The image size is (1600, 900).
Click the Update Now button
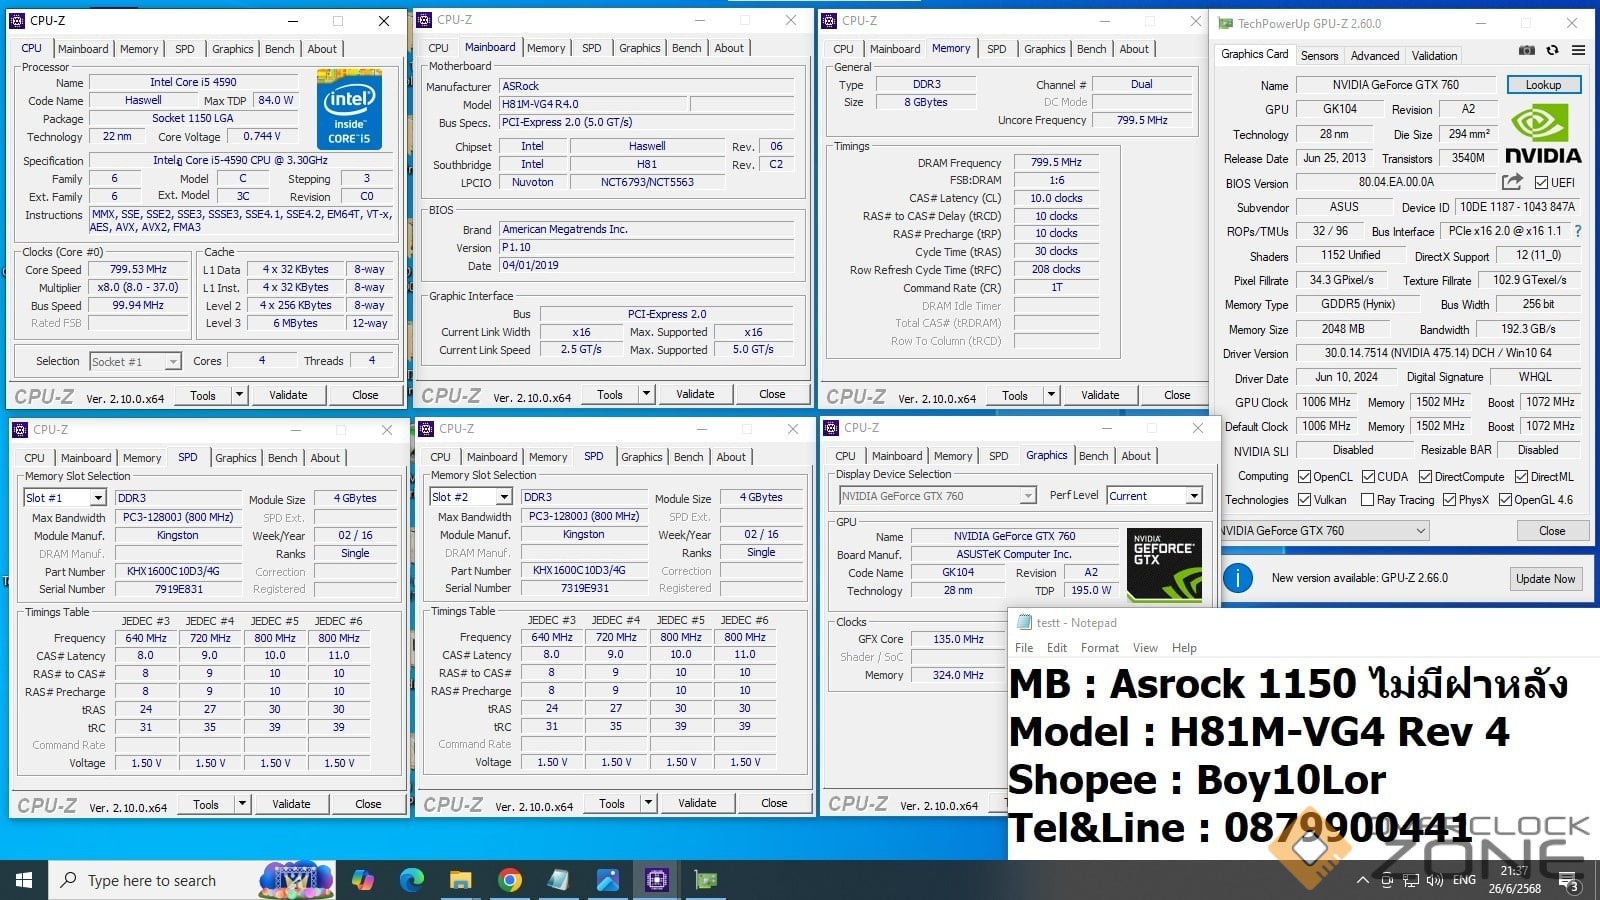tap(1545, 579)
